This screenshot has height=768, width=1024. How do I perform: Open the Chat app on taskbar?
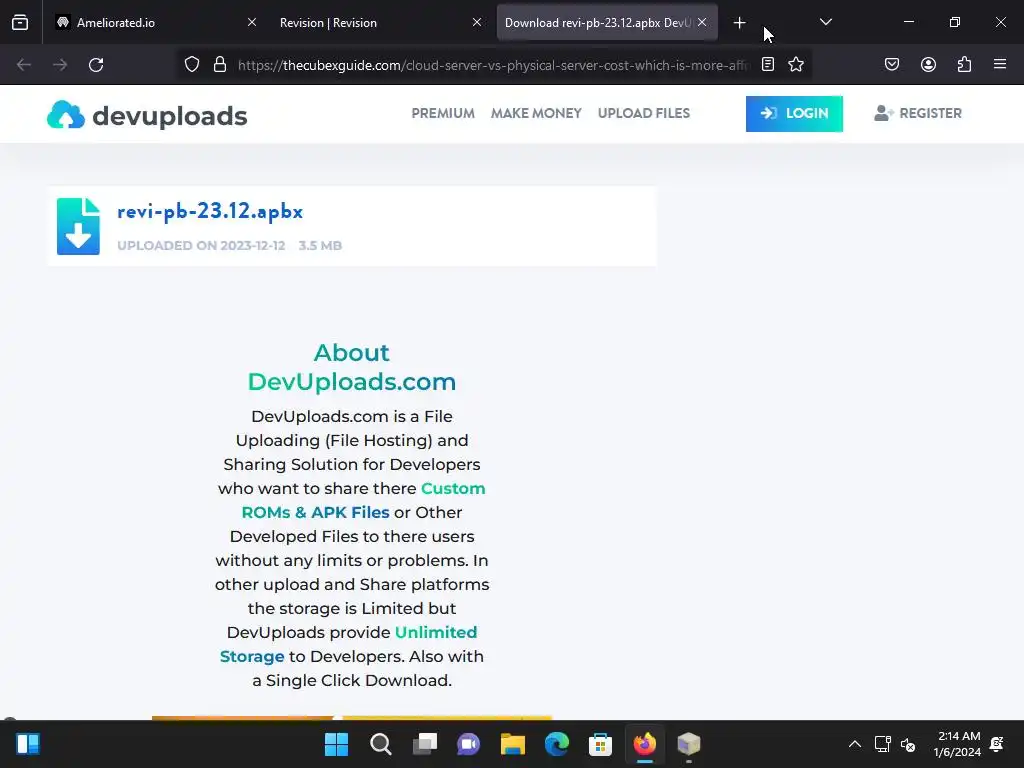[468, 744]
